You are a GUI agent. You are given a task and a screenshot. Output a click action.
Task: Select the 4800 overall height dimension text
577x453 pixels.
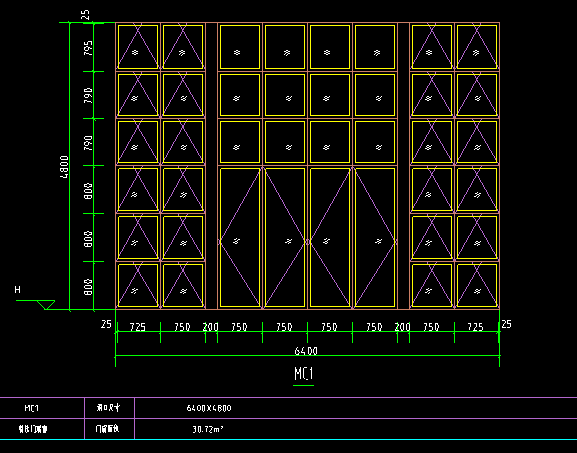coord(64,167)
